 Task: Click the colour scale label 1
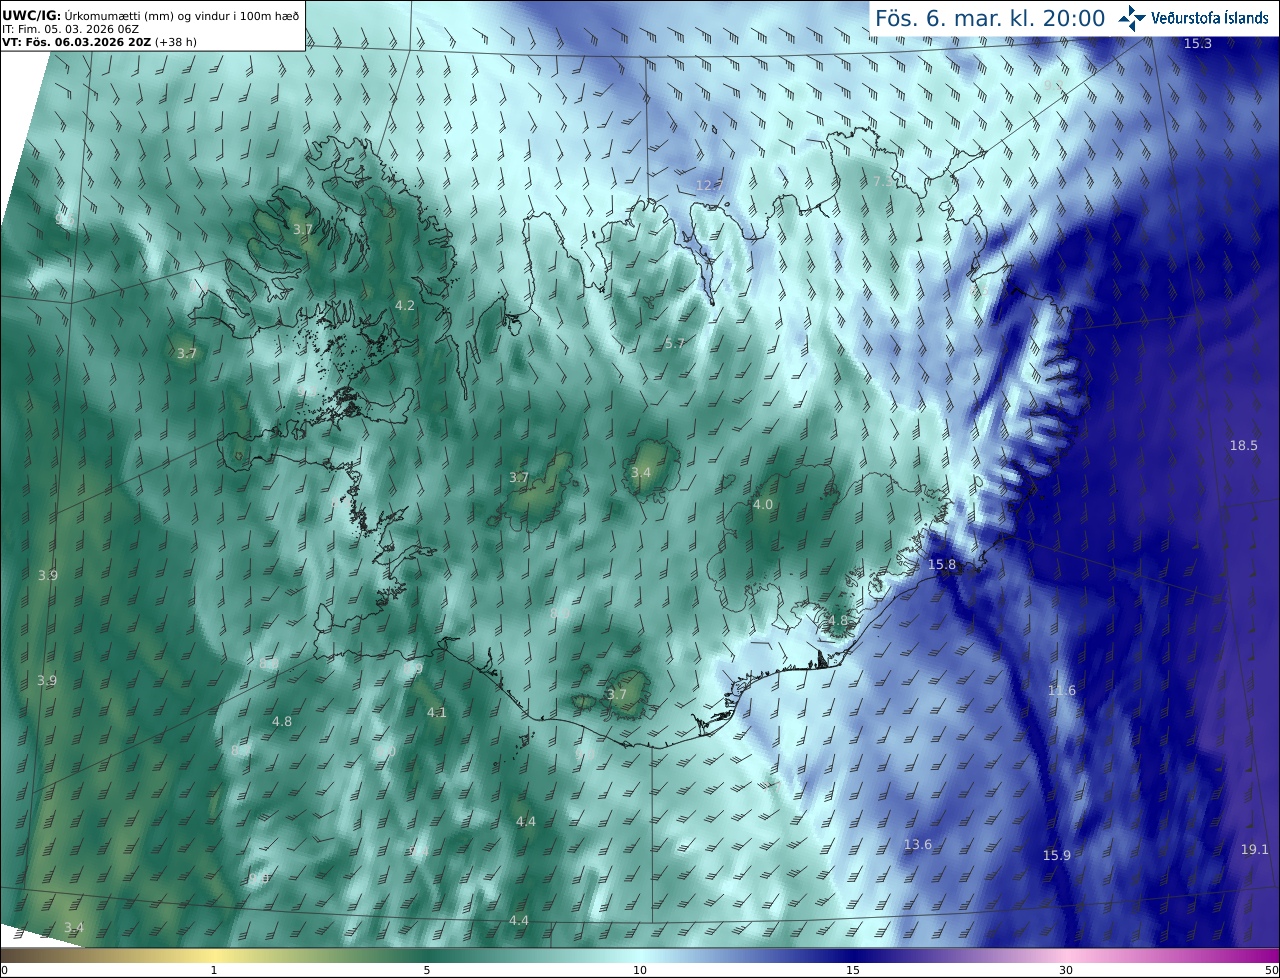(214, 970)
